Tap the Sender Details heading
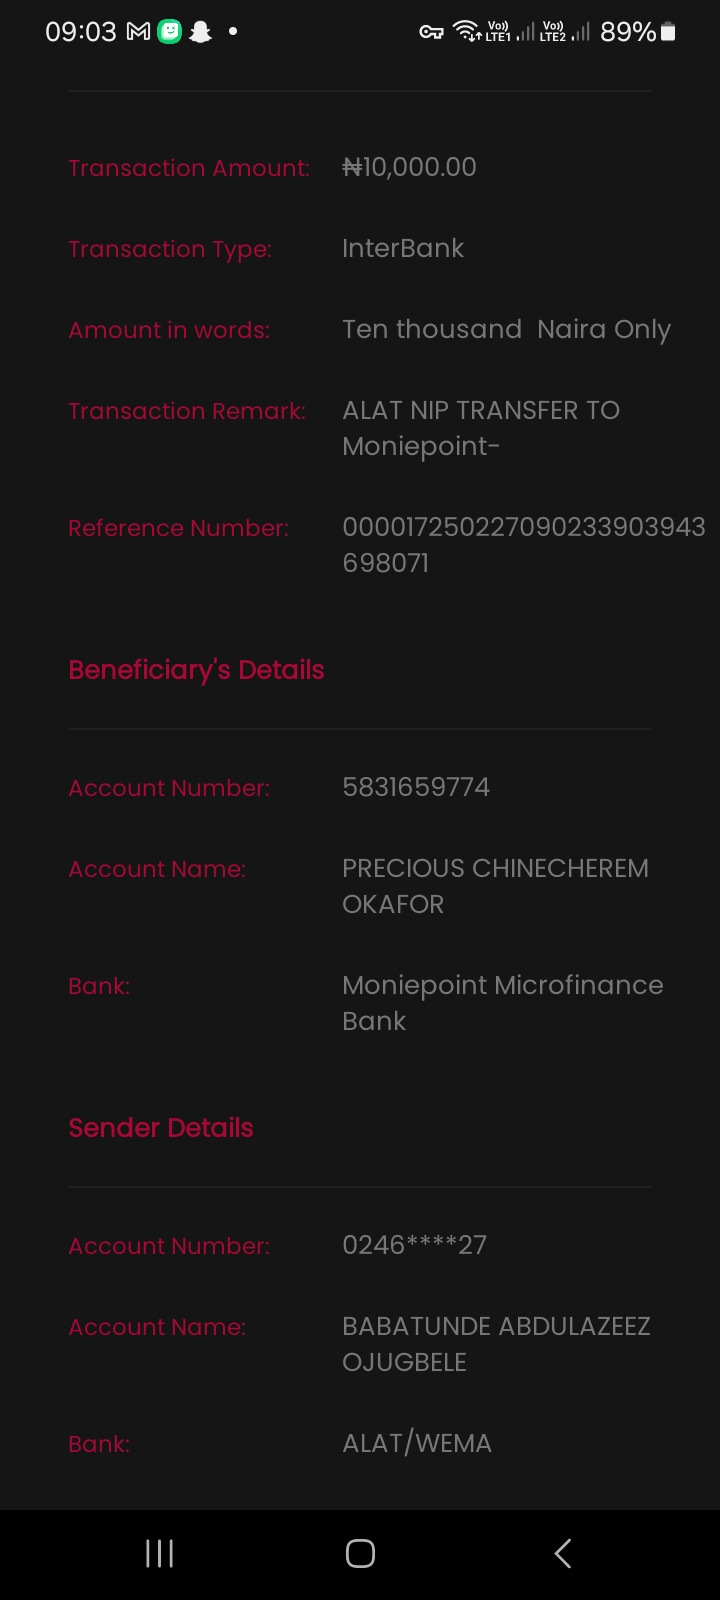Image resolution: width=720 pixels, height=1600 pixels. [161, 1128]
